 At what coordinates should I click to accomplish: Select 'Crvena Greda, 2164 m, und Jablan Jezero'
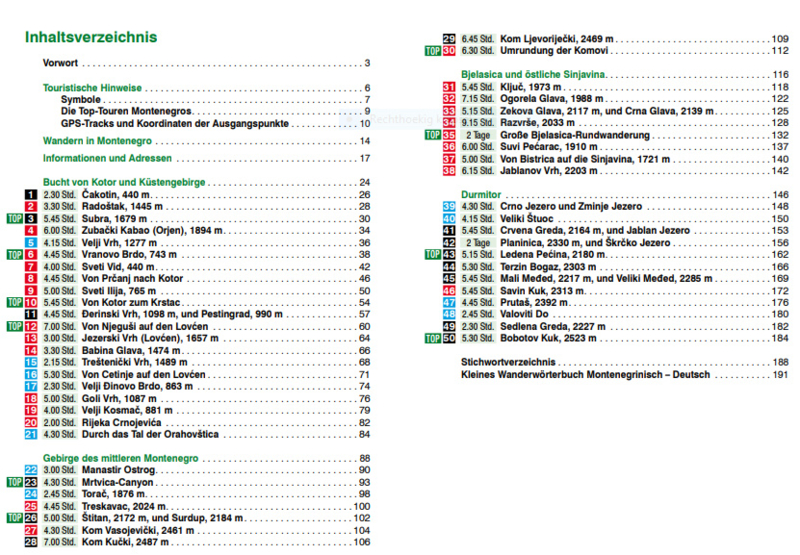point(595,231)
